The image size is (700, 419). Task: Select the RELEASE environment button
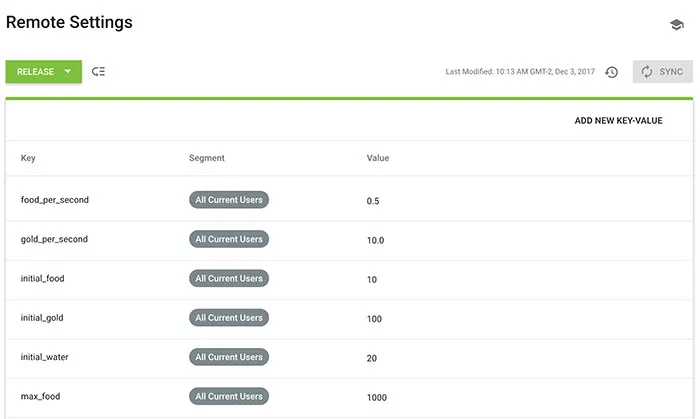[43, 71]
